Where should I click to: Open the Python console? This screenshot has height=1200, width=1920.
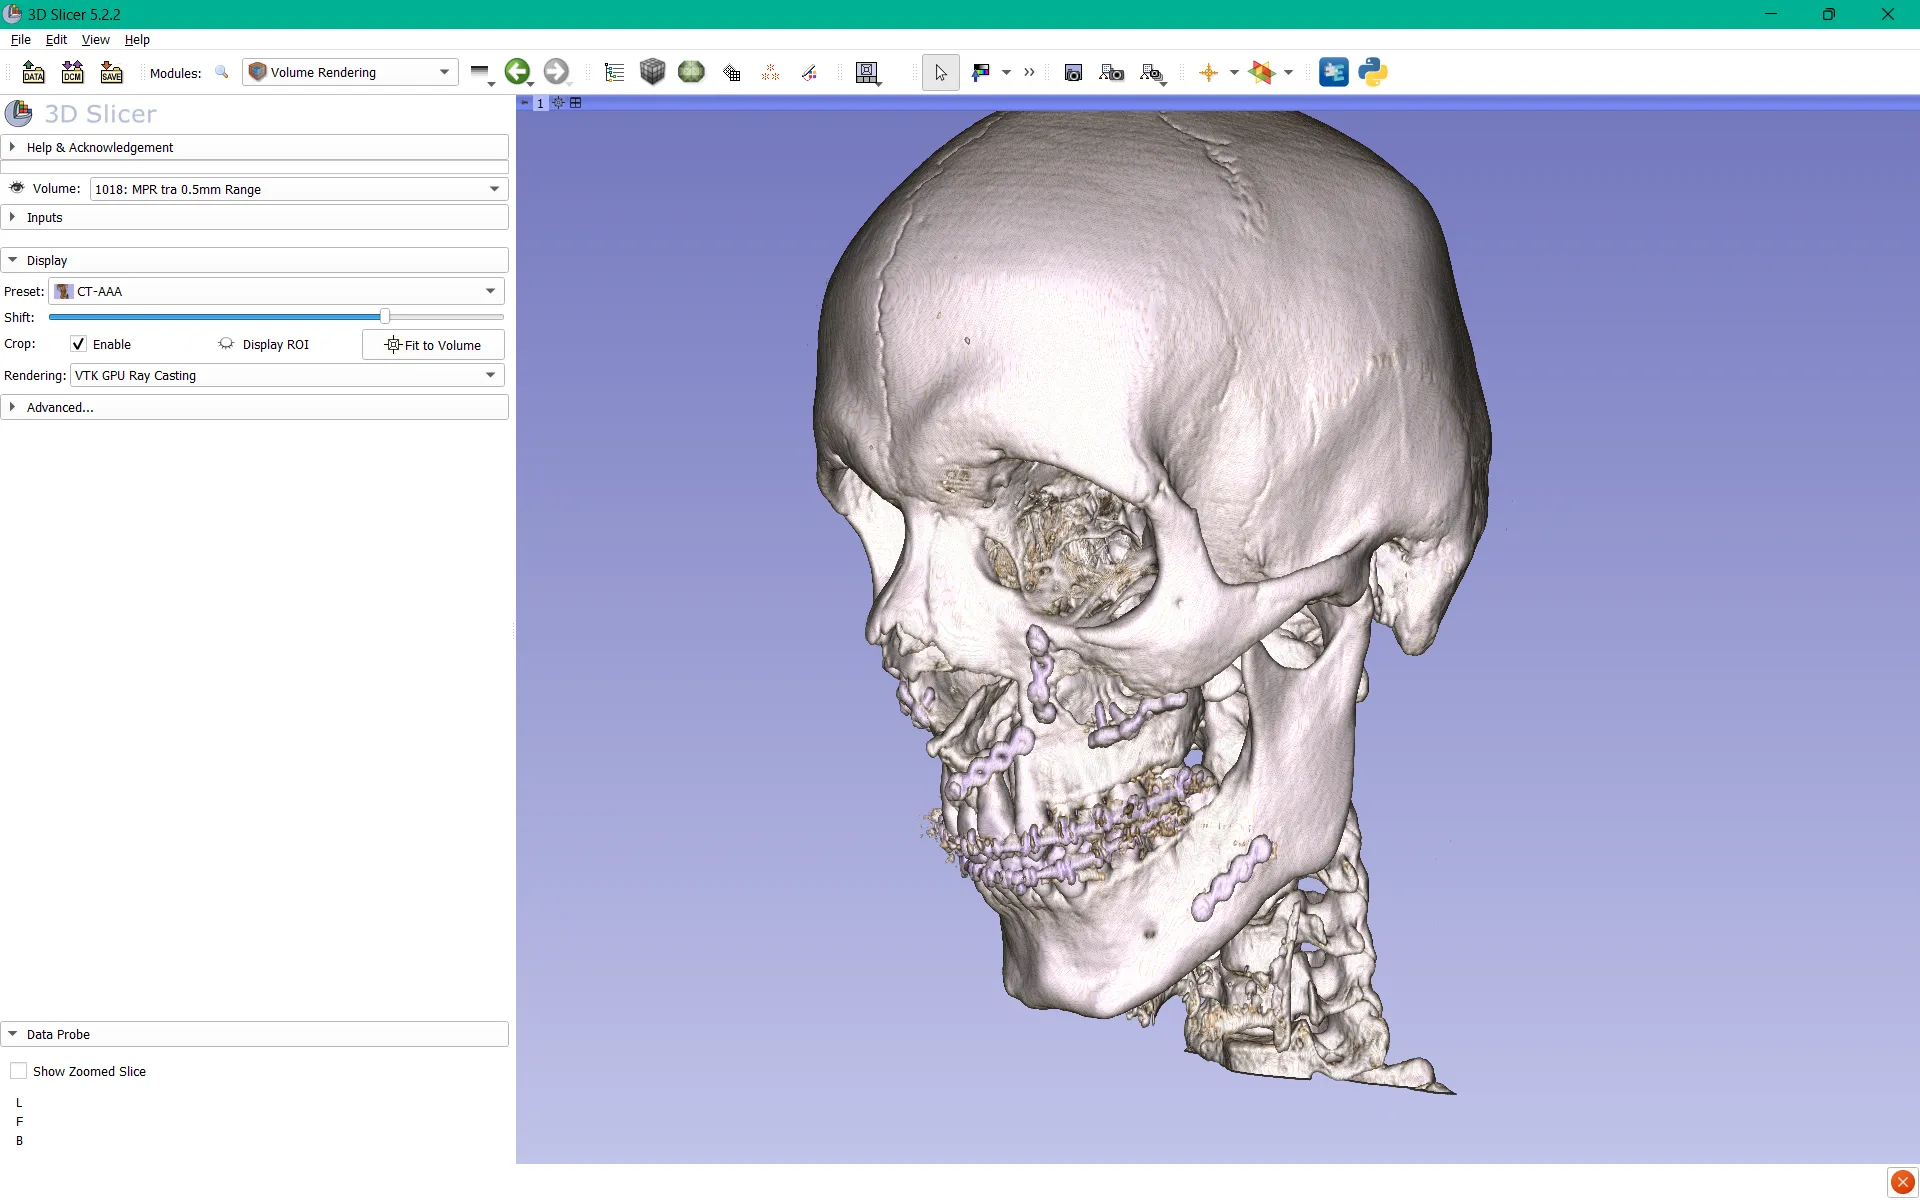1373,72
